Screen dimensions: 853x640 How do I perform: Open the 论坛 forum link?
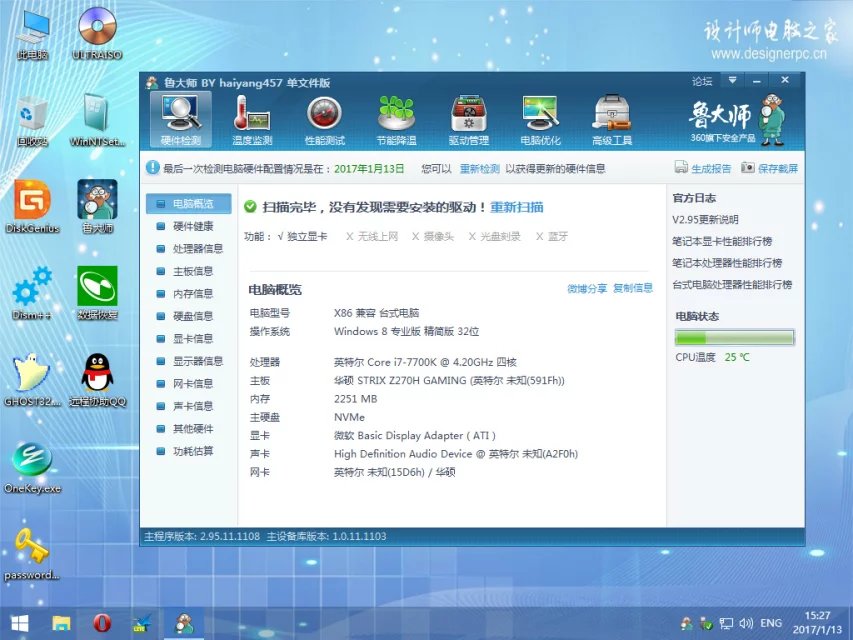click(x=702, y=81)
